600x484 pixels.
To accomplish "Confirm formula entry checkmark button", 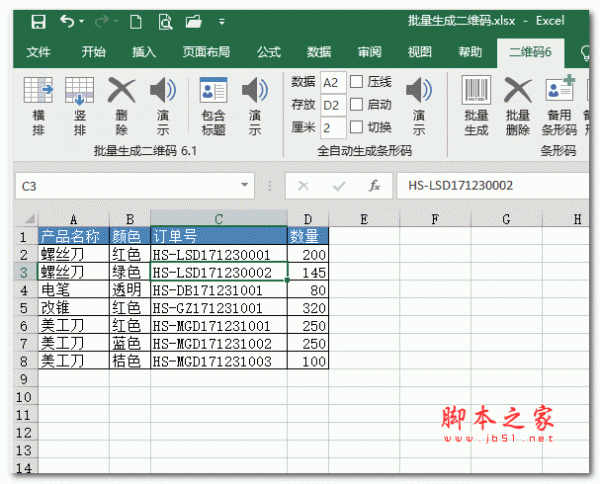I will [x=339, y=186].
